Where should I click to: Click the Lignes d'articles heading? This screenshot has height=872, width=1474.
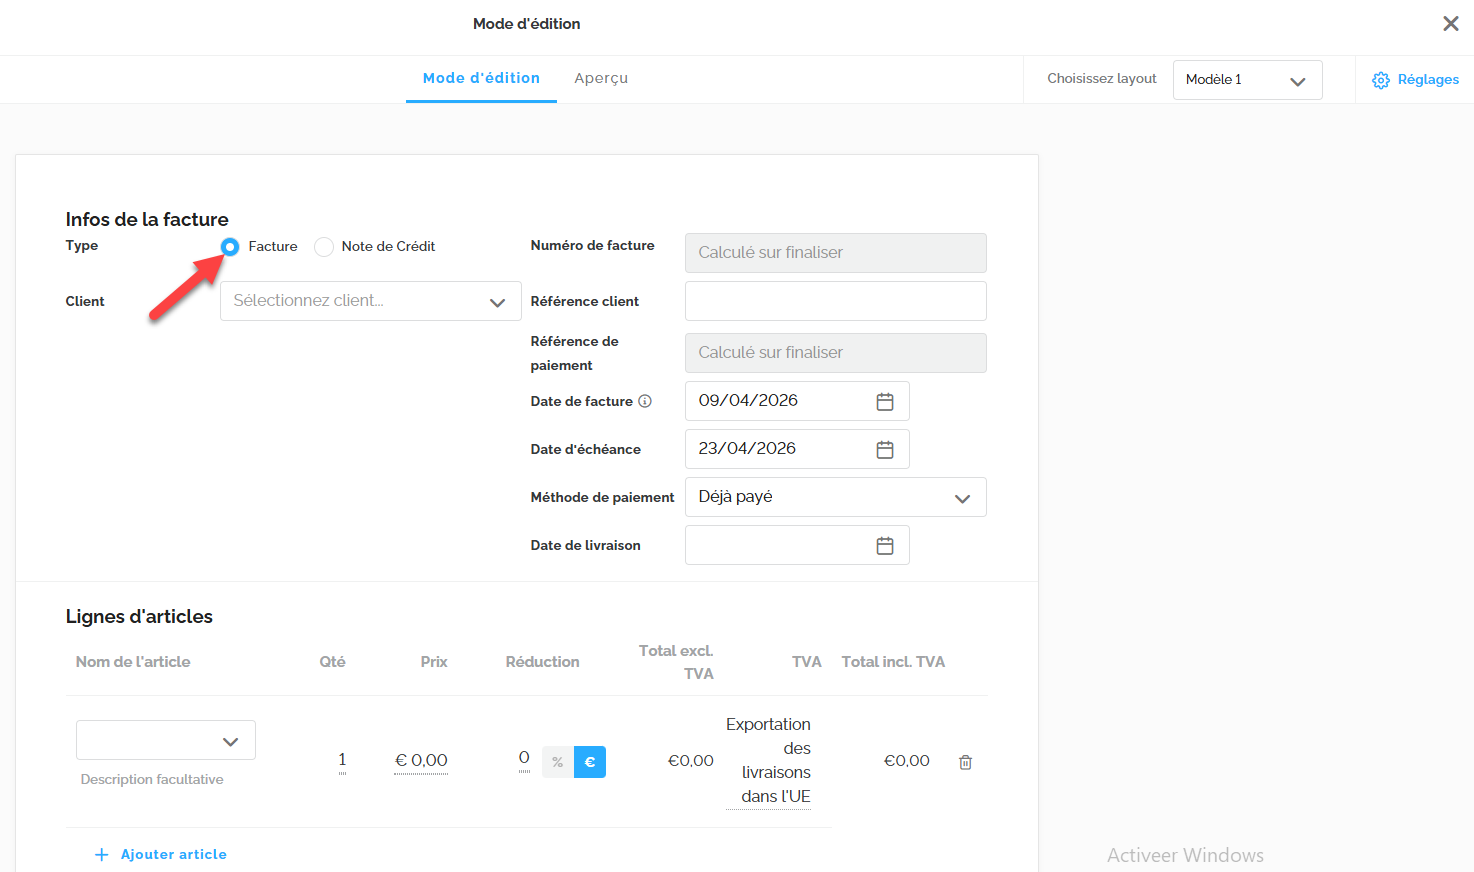click(139, 616)
